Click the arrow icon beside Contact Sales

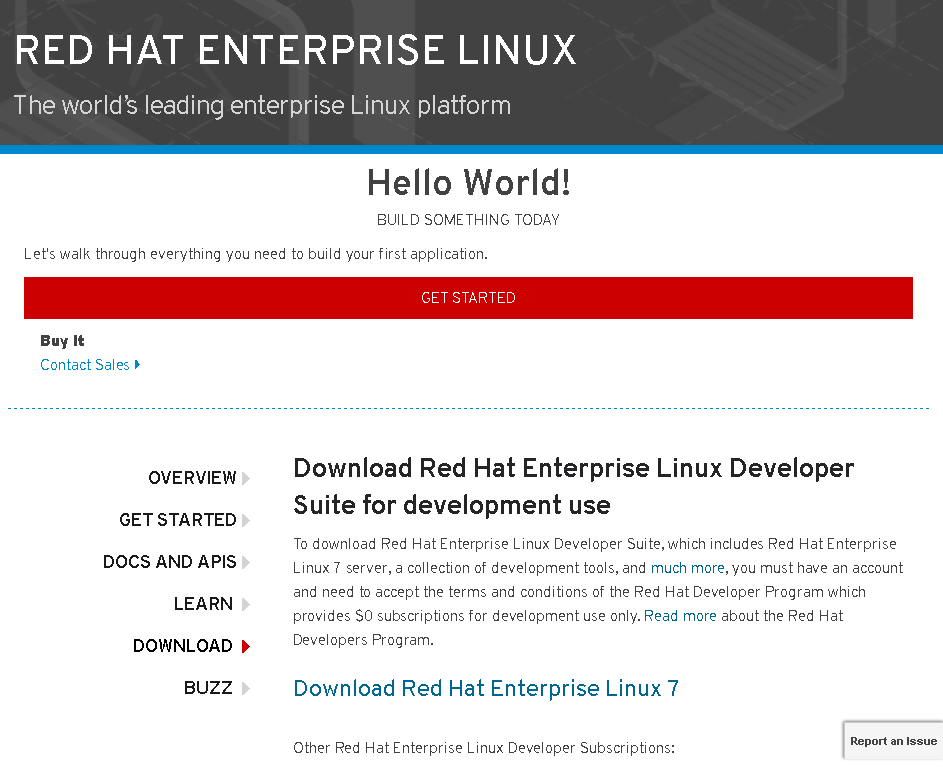click(x=137, y=365)
